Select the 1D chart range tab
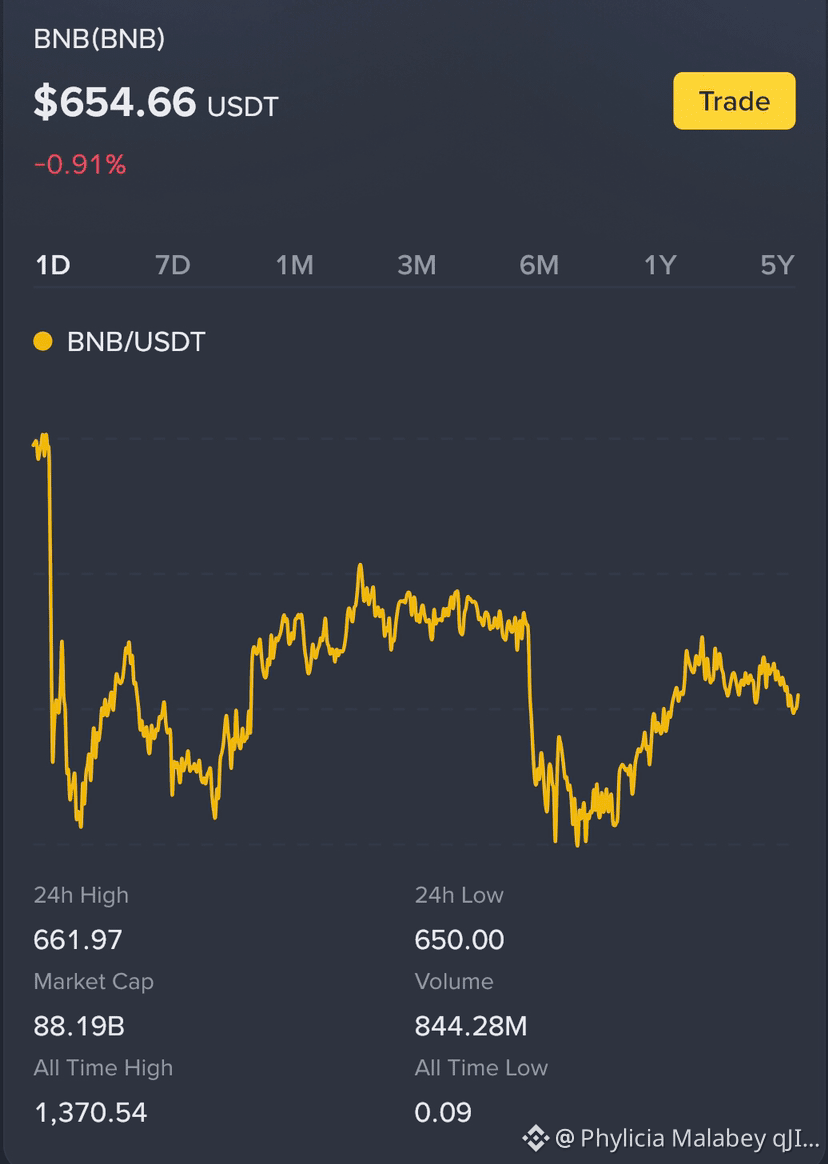 click(53, 265)
